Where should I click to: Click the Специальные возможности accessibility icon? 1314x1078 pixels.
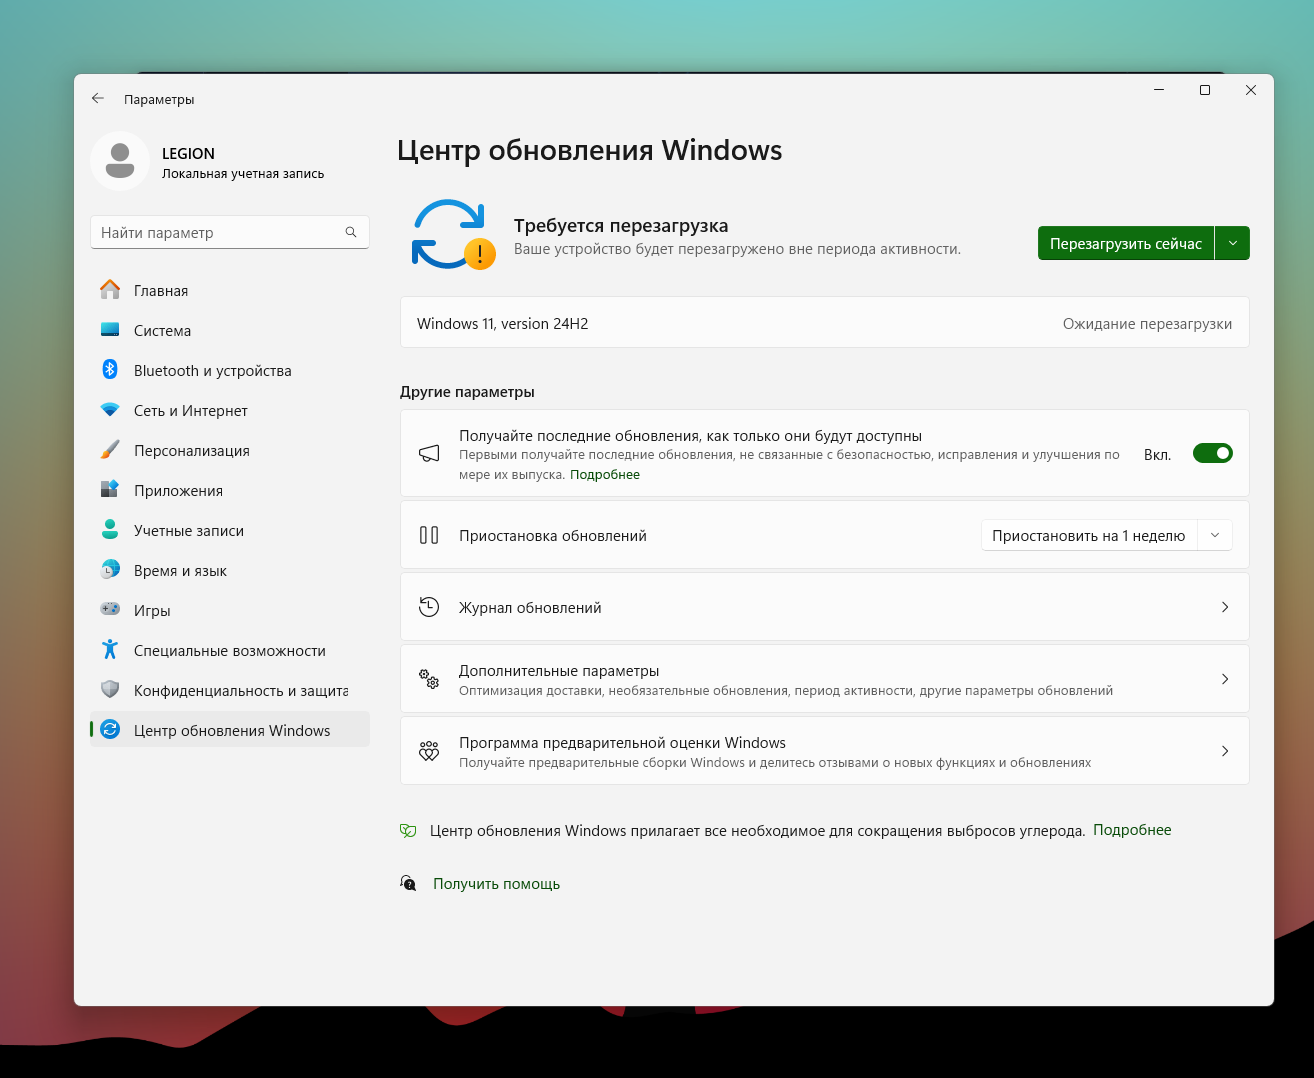[x=110, y=650]
